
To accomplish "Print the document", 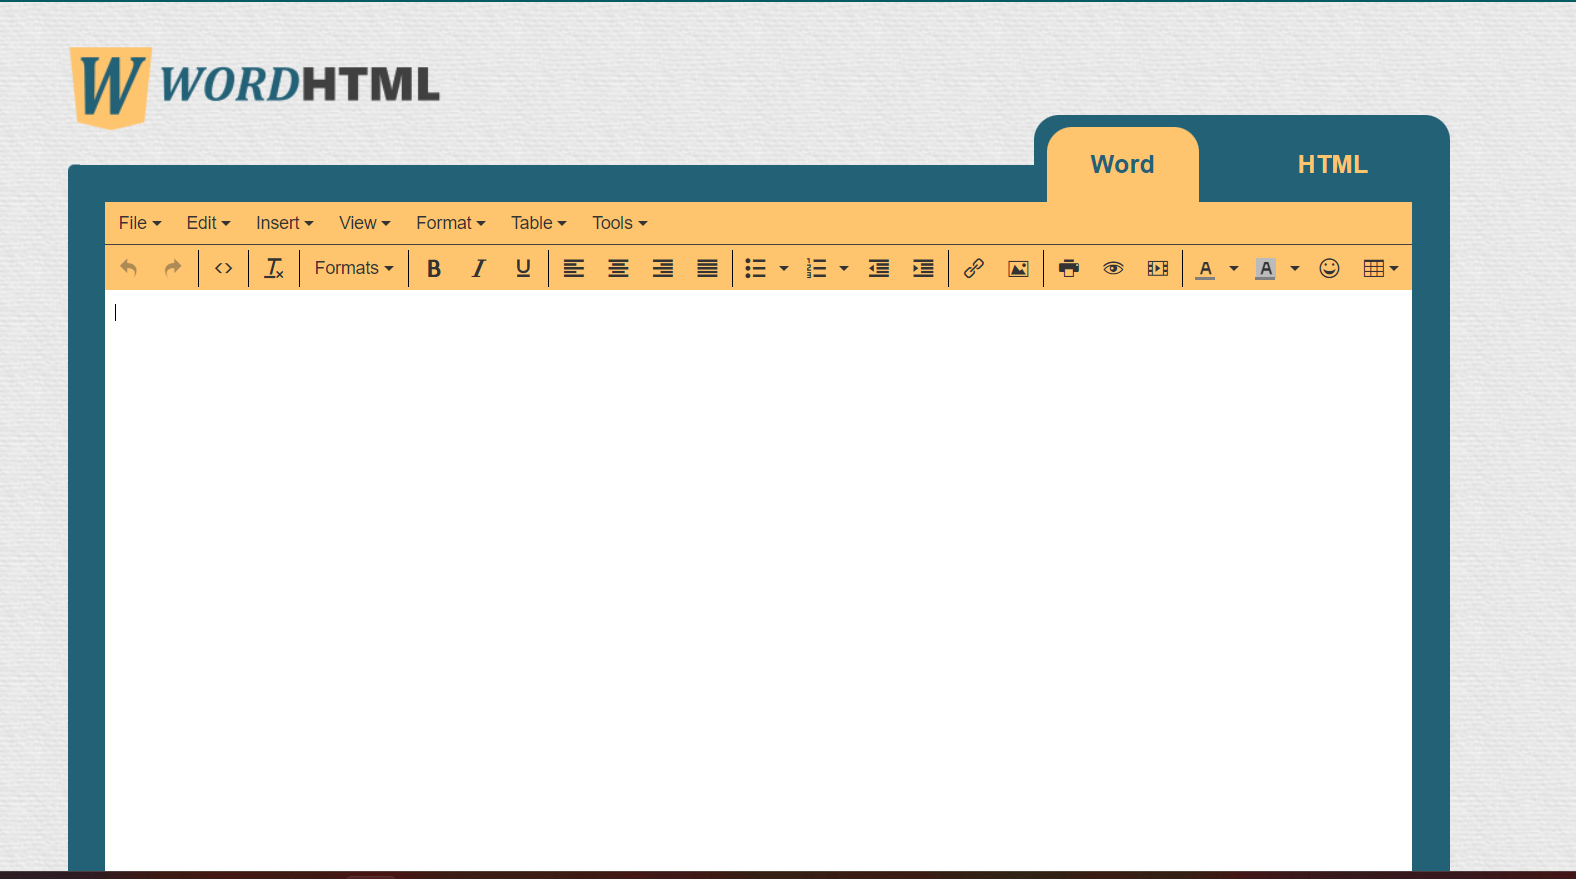I will 1069,268.
